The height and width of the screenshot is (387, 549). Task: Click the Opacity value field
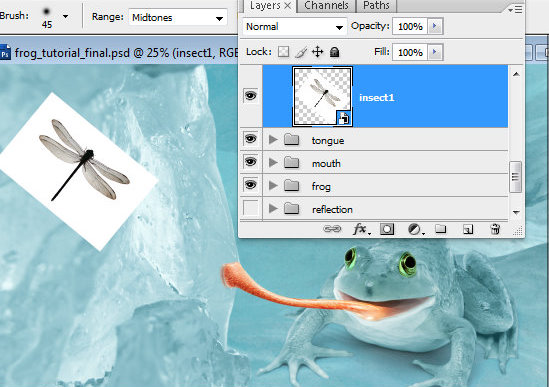(410, 26)
